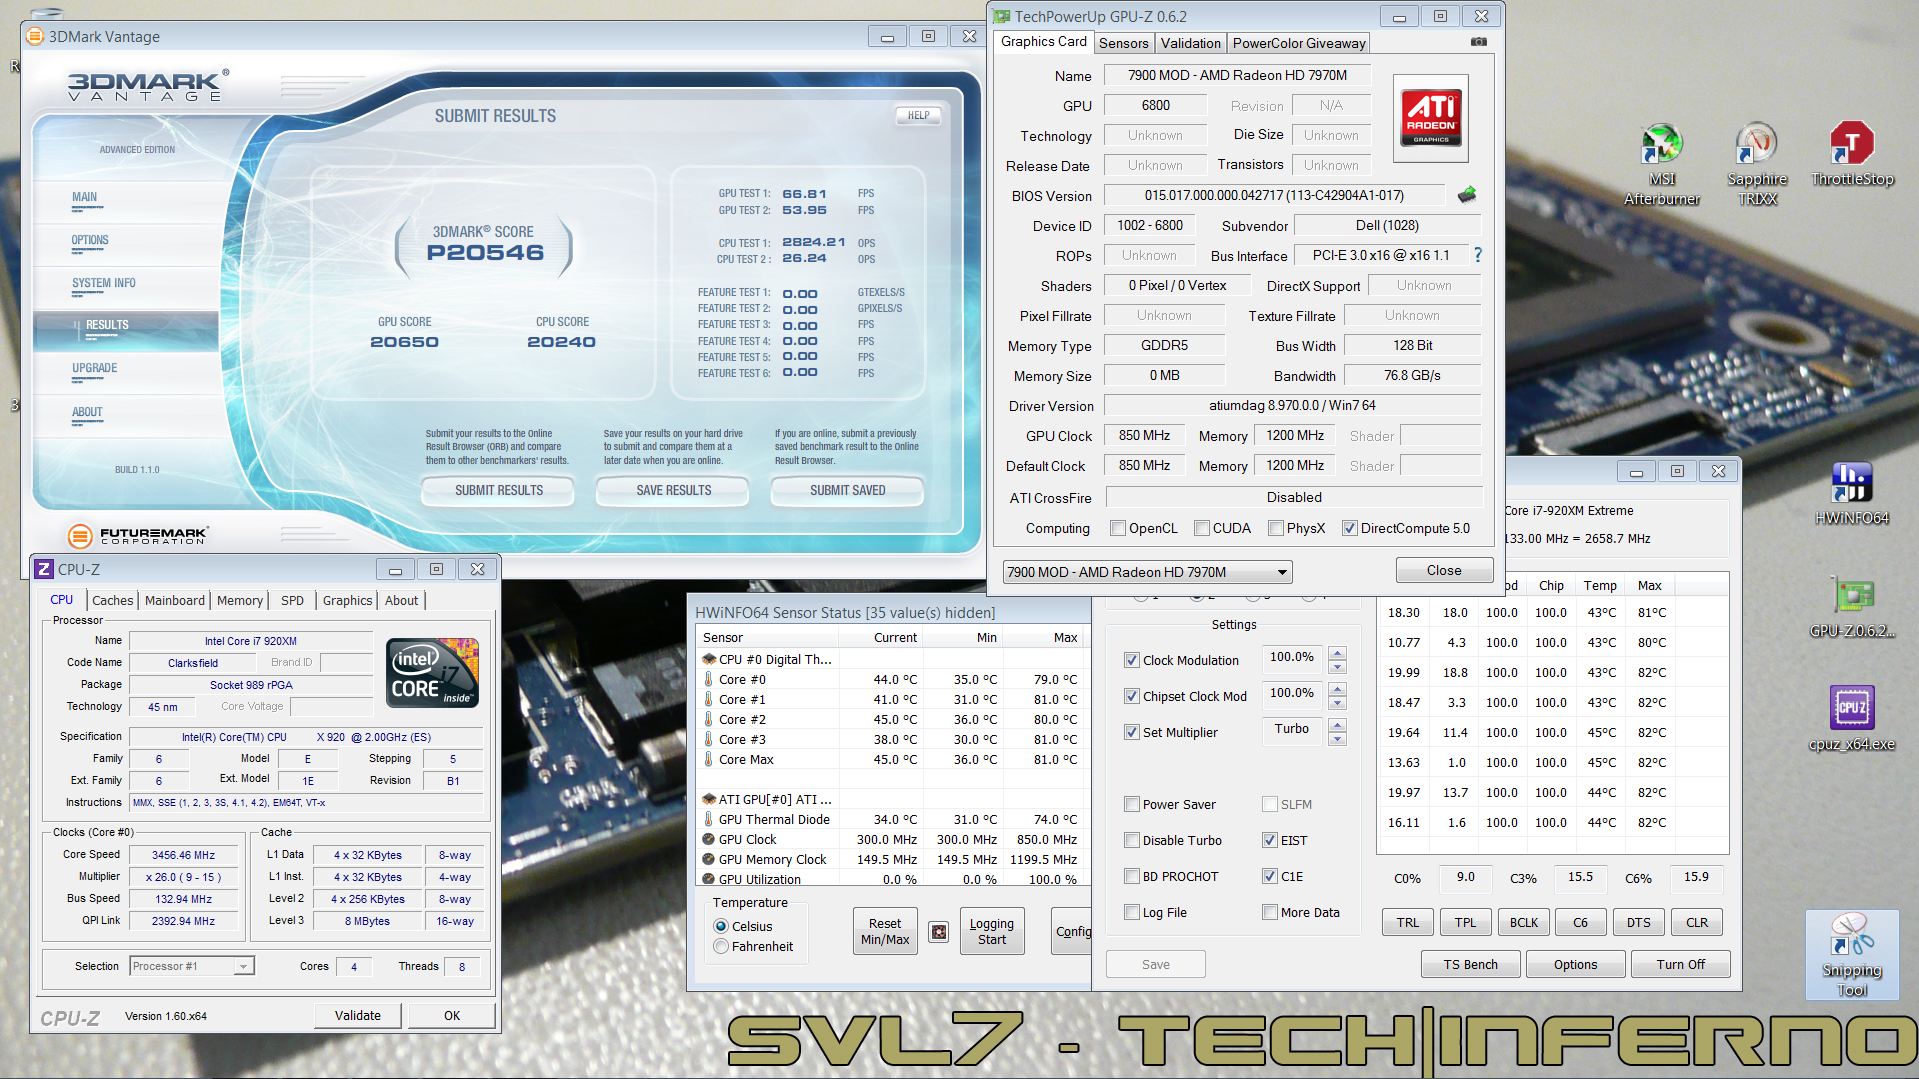Click Bus Interface question mark help
The height and width of the screenshot is (1079, 1919).
[1478, 255]
